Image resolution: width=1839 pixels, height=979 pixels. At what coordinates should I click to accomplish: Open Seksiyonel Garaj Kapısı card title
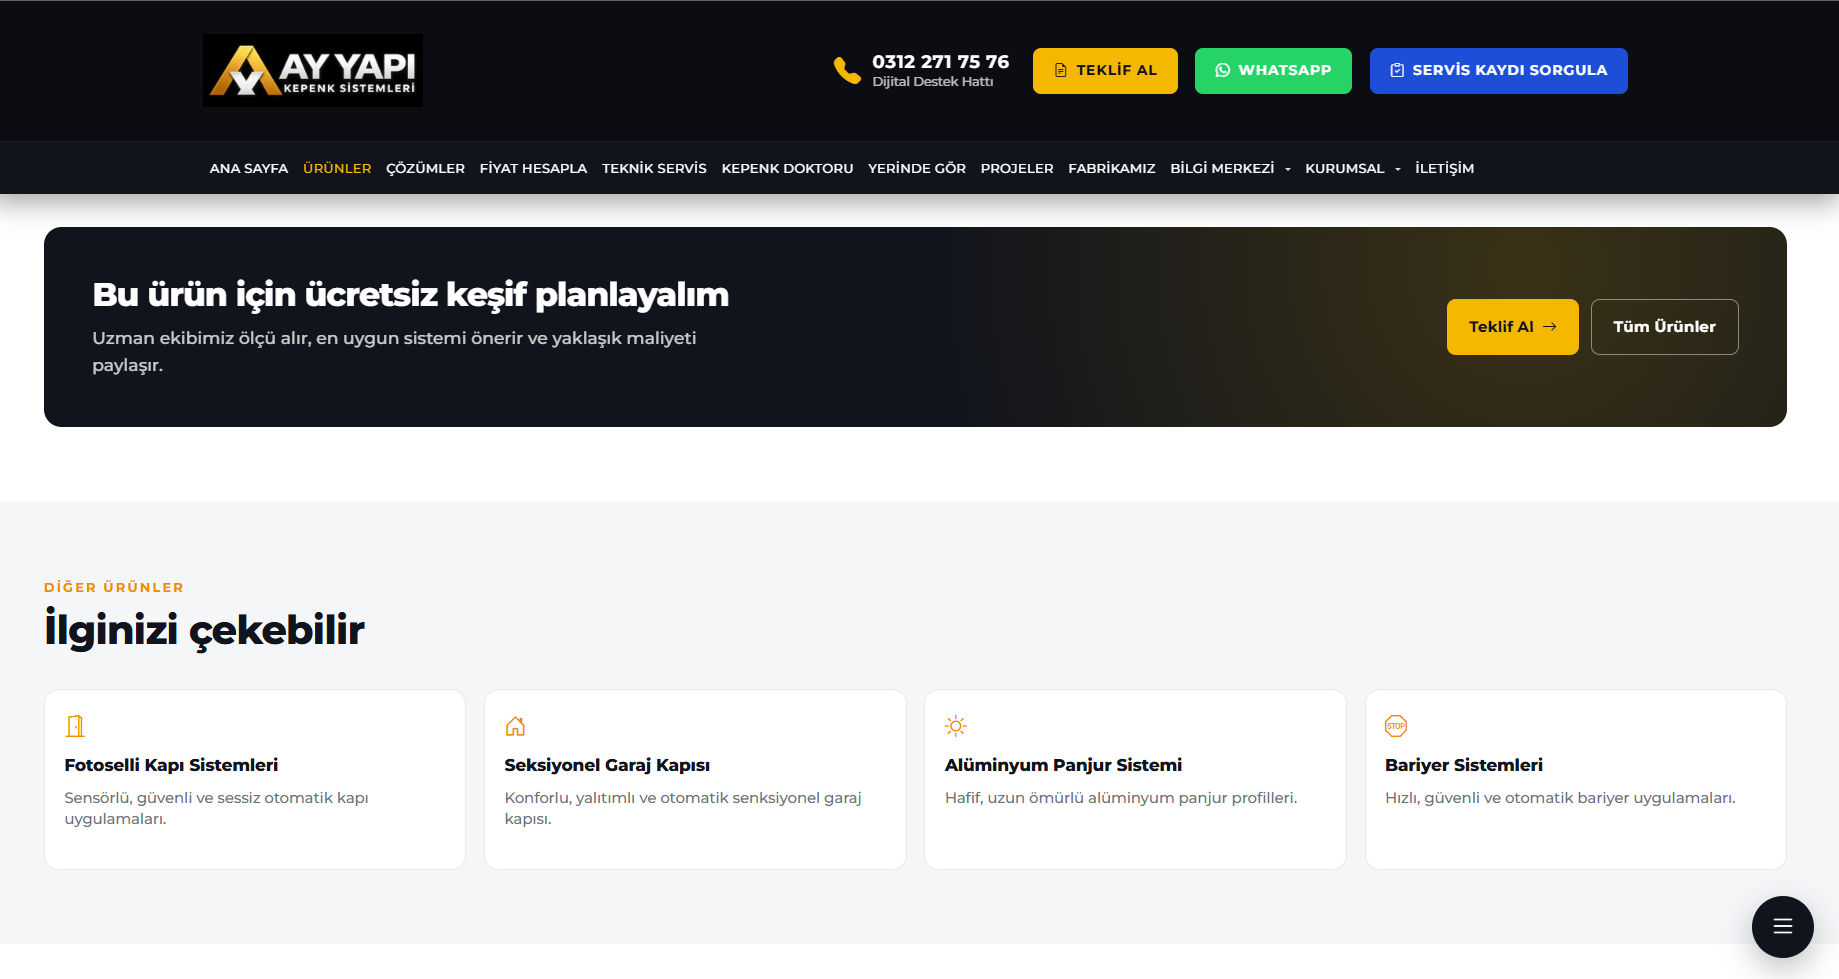pyautogui.click(x=607, y=765)
